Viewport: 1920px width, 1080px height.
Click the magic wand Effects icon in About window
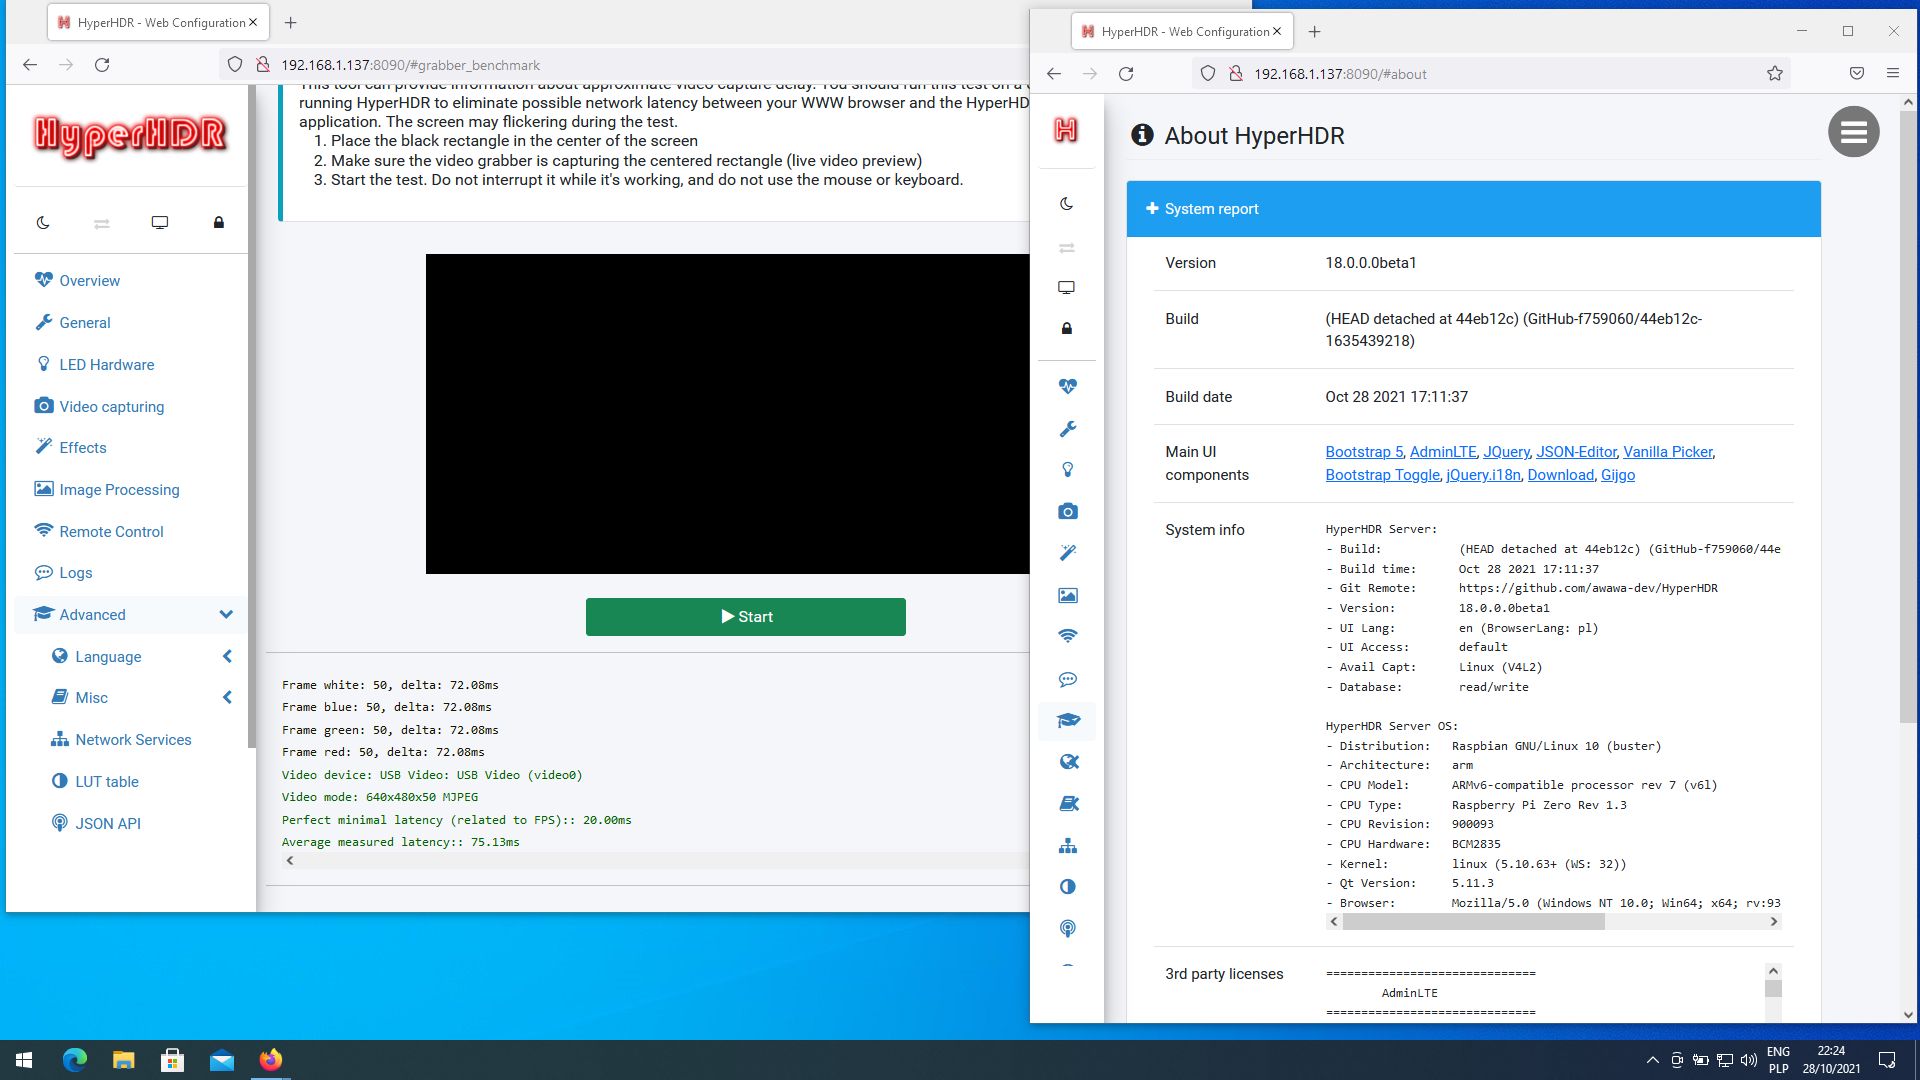(1068, 553)
